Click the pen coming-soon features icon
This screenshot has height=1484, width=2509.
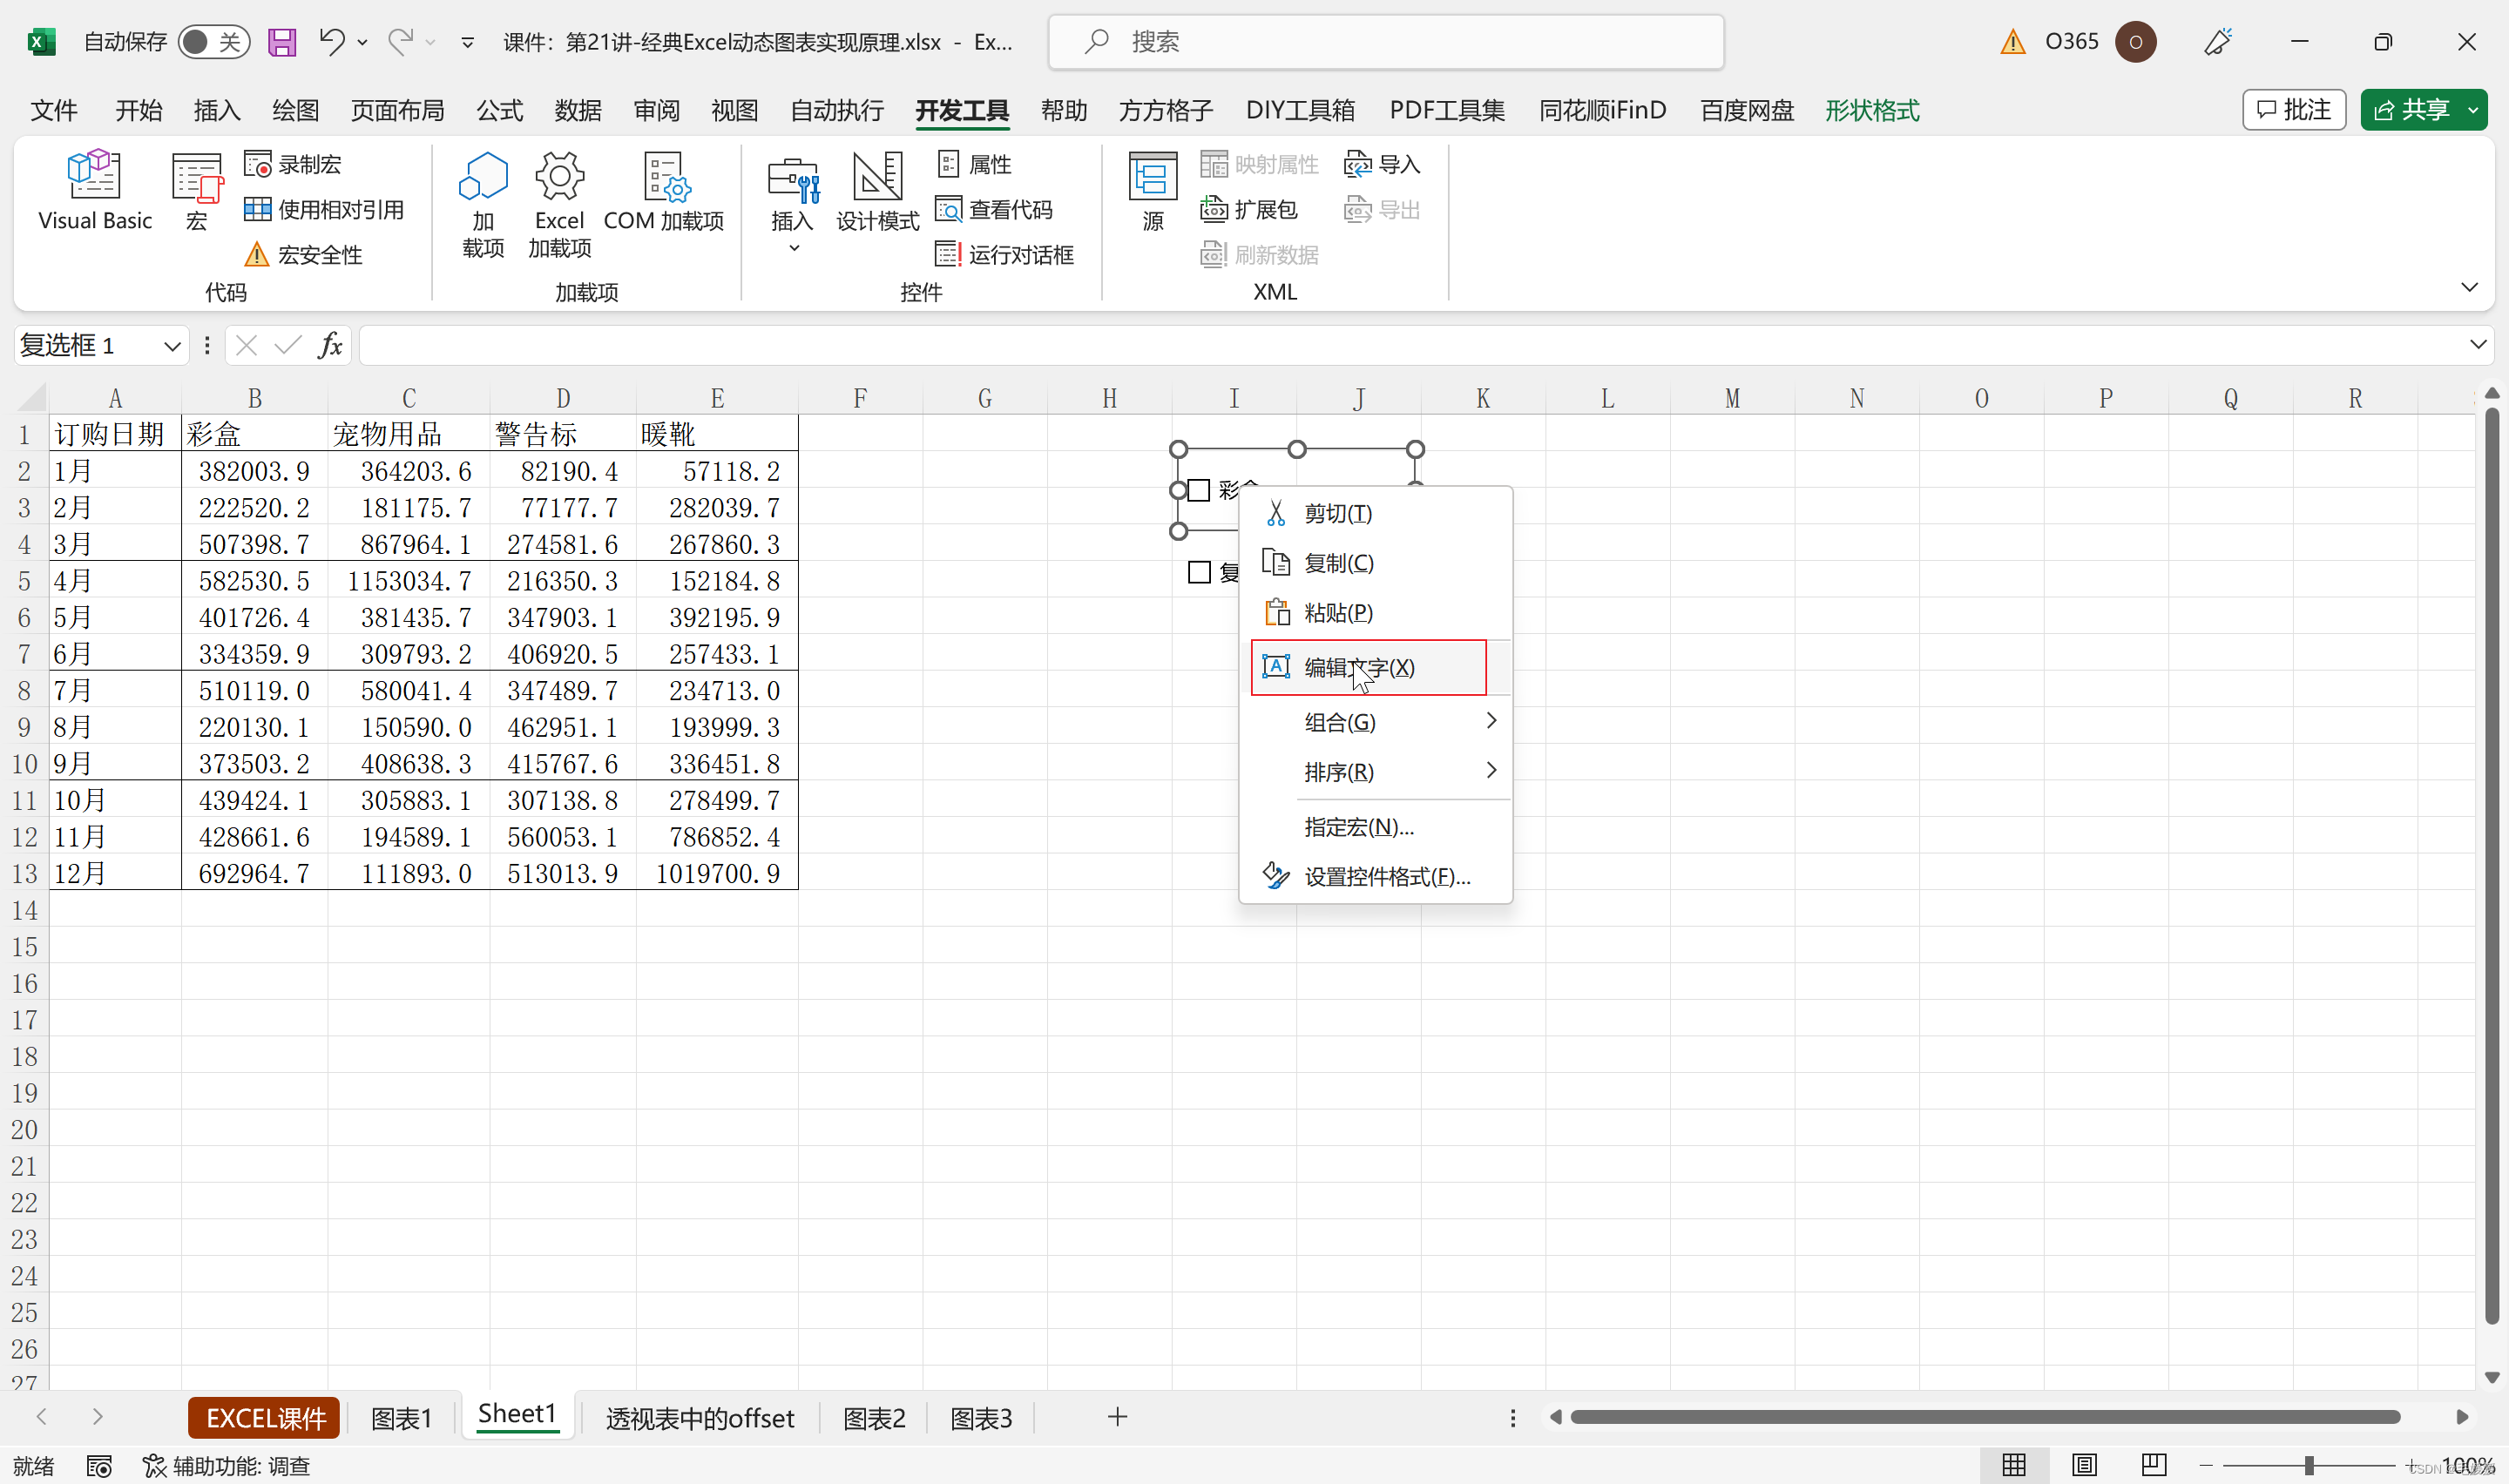click(2219, 42)
